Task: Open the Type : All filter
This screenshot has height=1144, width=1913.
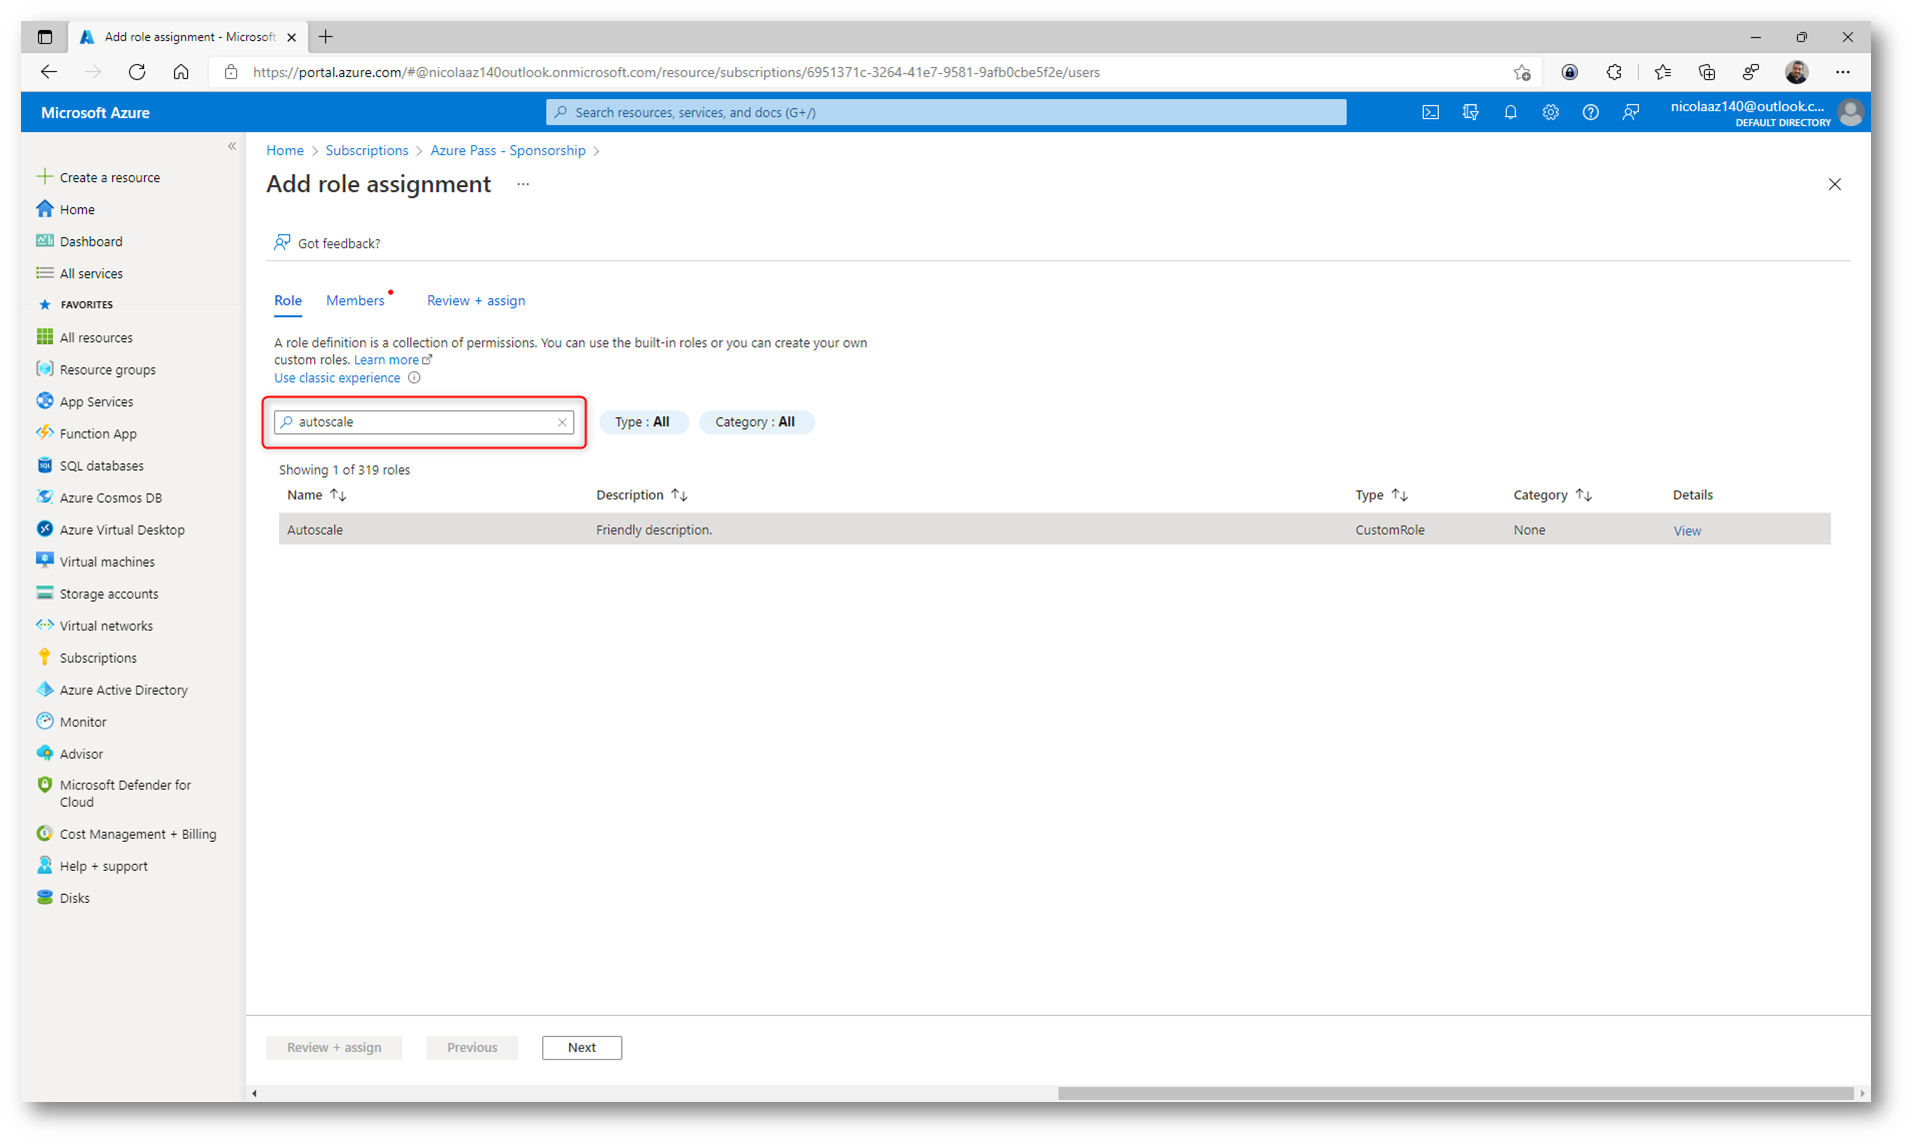Action: point(642,422)
